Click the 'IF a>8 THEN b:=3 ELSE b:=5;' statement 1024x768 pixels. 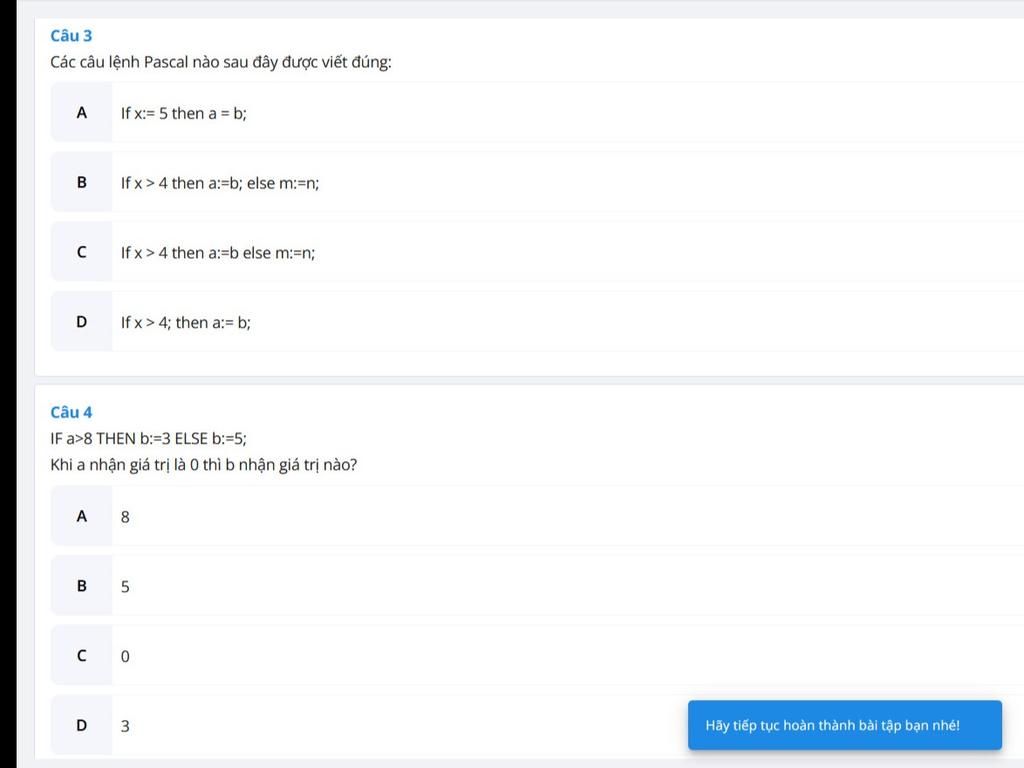click(x=148, y=439)
